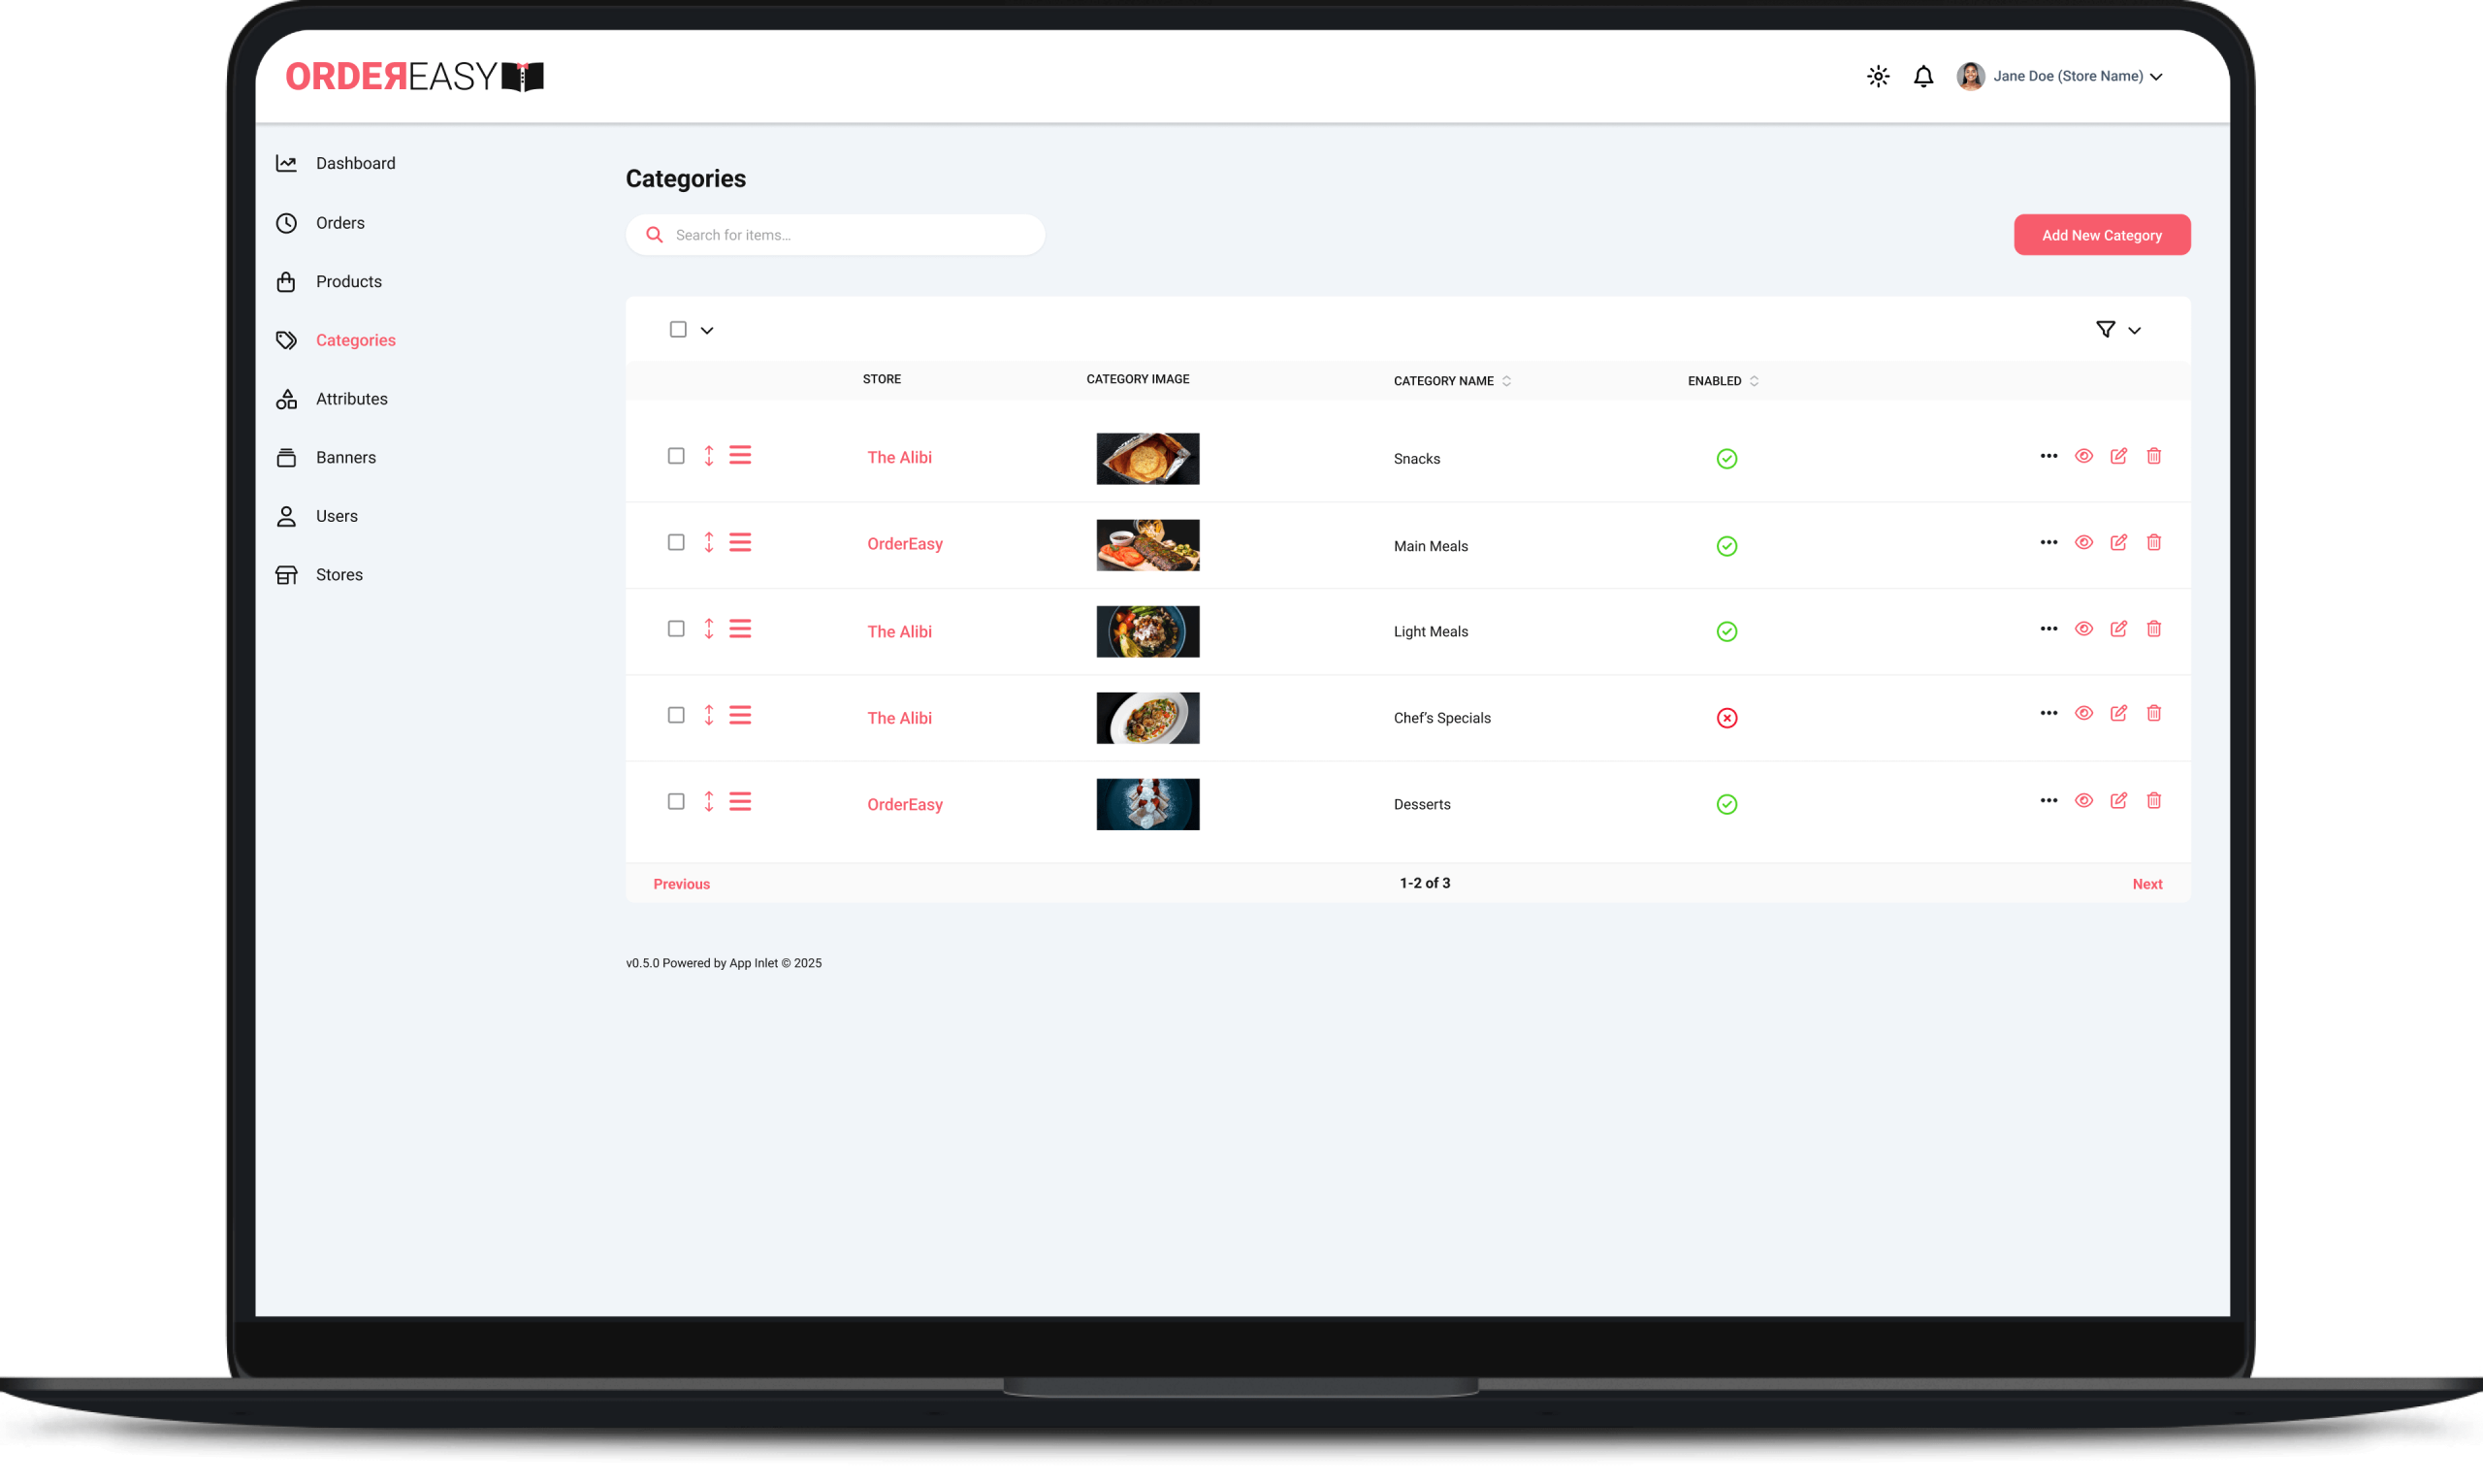Check the Main Meals row checkbox
Screen dimensions: 2483x1484
point(676,542)
